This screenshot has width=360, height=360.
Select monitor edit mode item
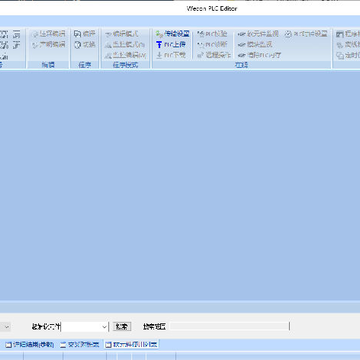[x=125, y=55]
